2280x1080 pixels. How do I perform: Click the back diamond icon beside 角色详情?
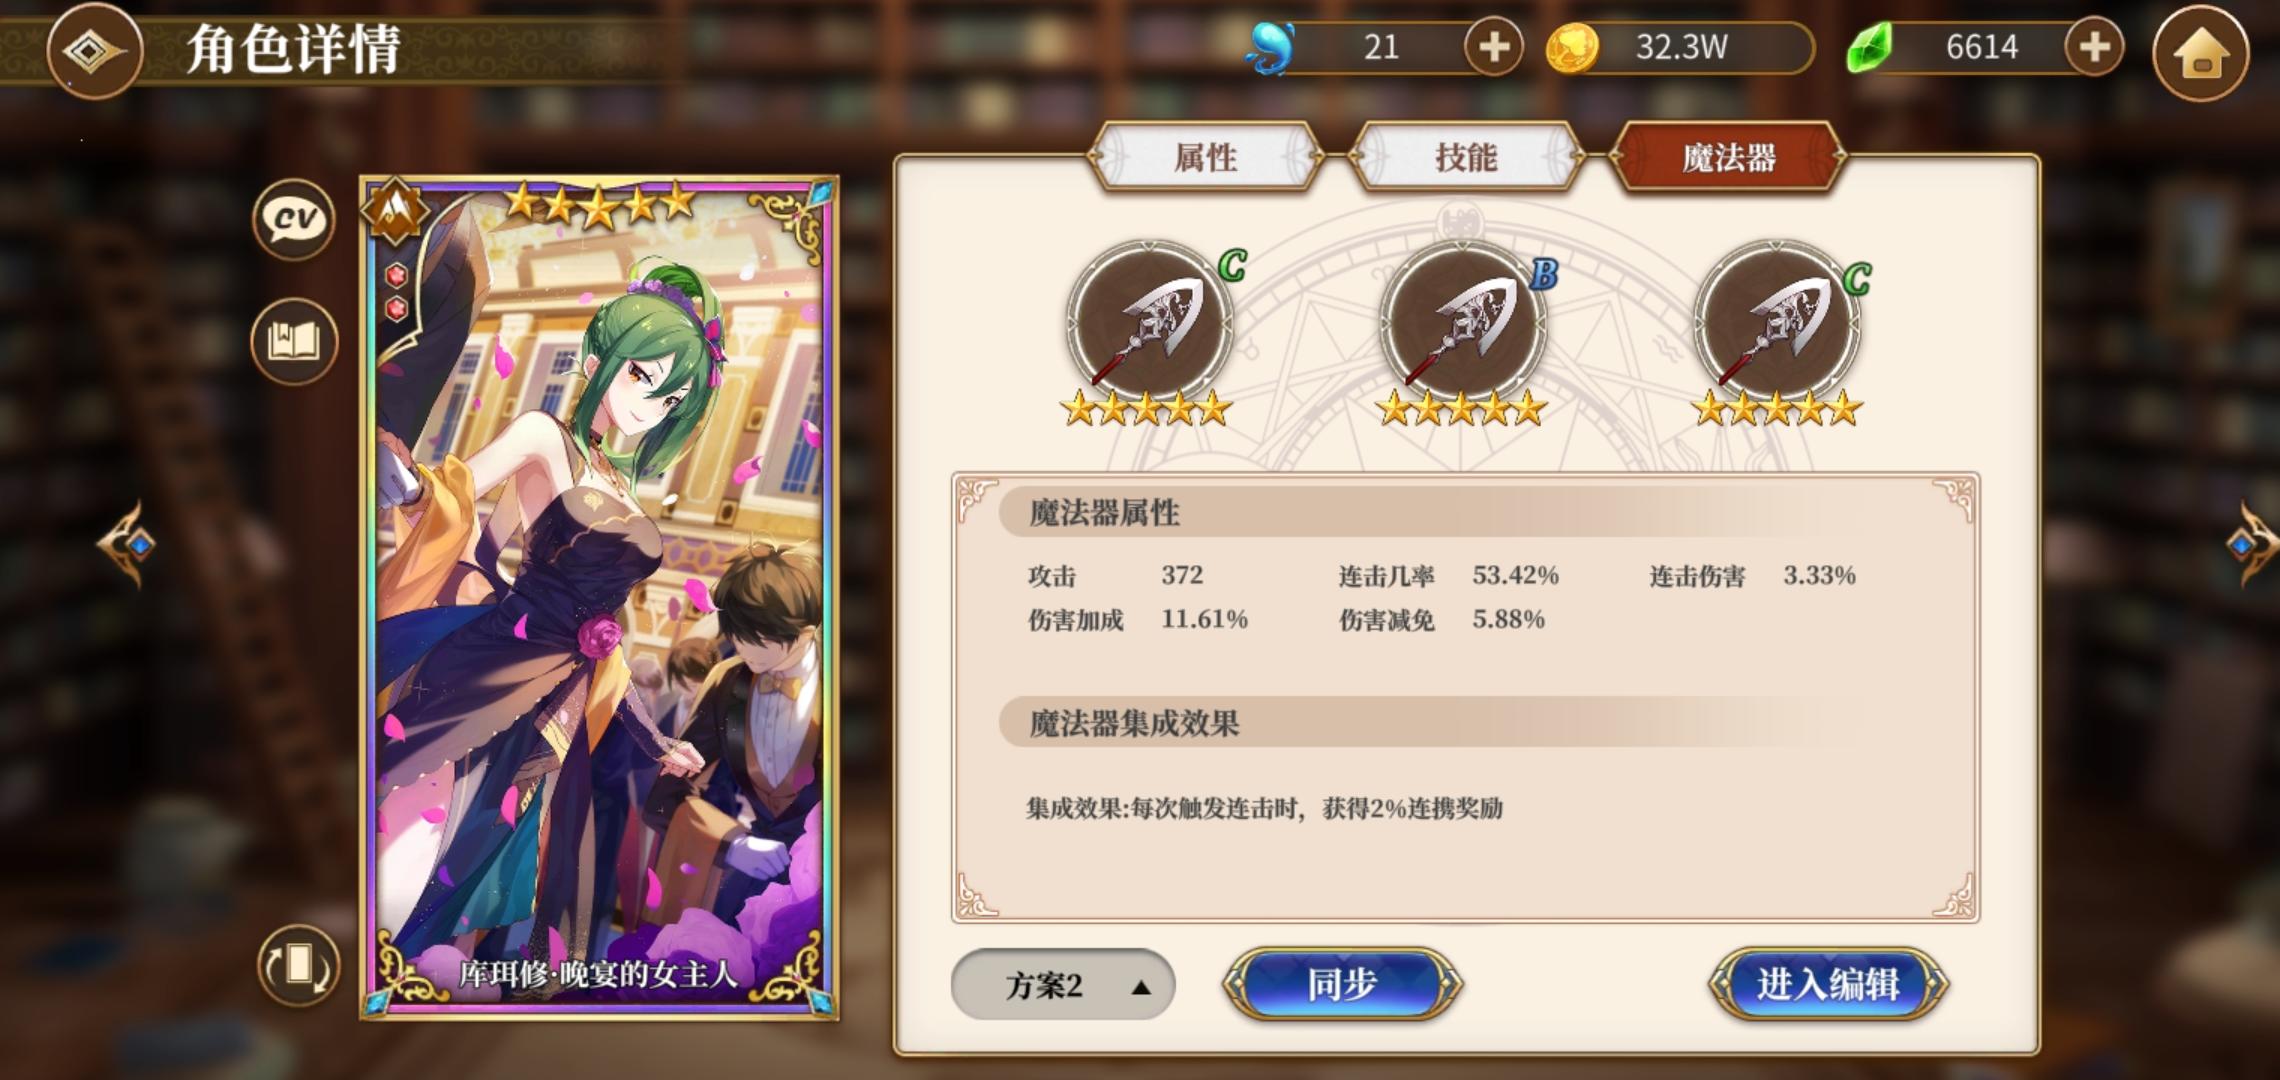pyautogui.click(x=94, y=50)
